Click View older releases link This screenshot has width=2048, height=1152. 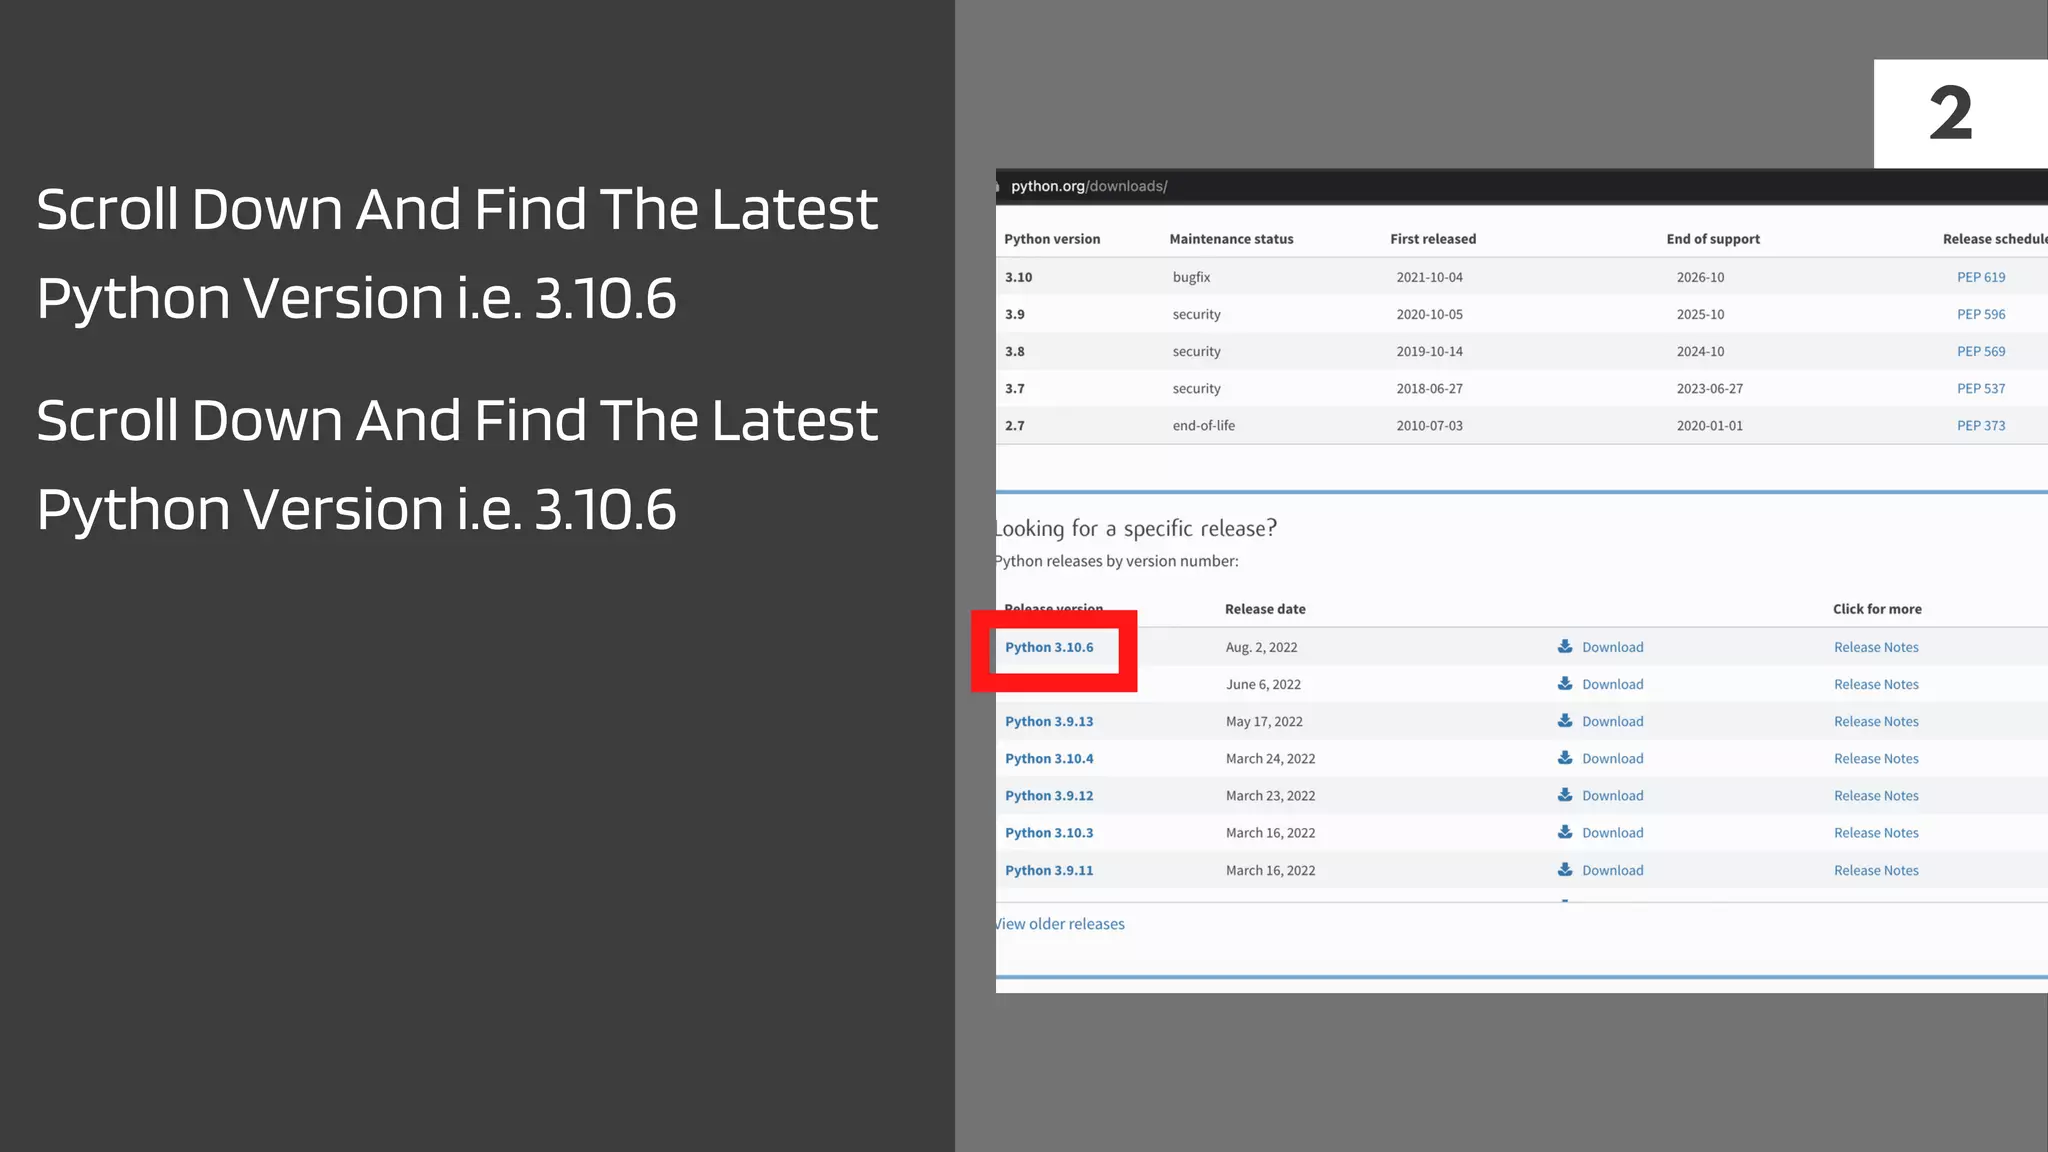(x=1060, y=924)
